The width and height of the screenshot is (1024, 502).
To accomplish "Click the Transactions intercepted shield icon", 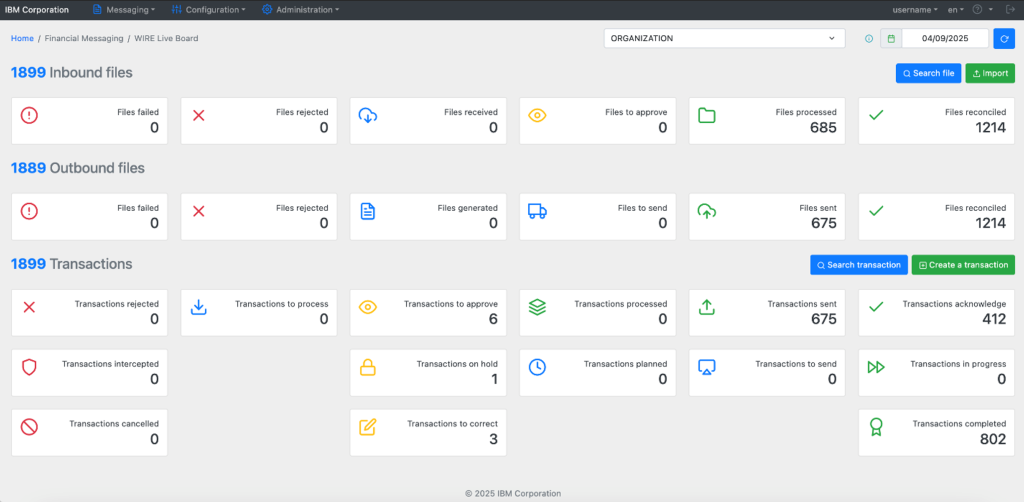I will click(x=29, y=367).
